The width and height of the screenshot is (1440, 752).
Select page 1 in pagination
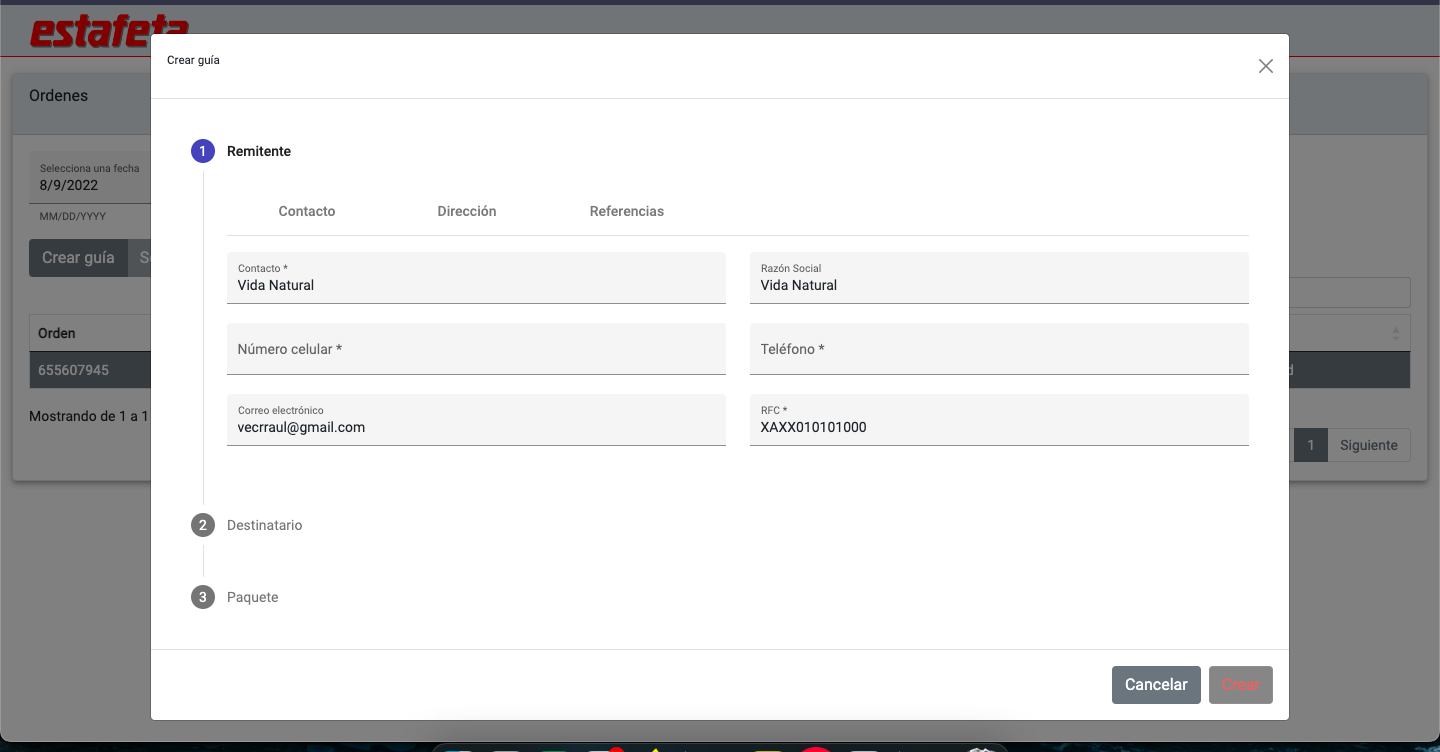1310,445
